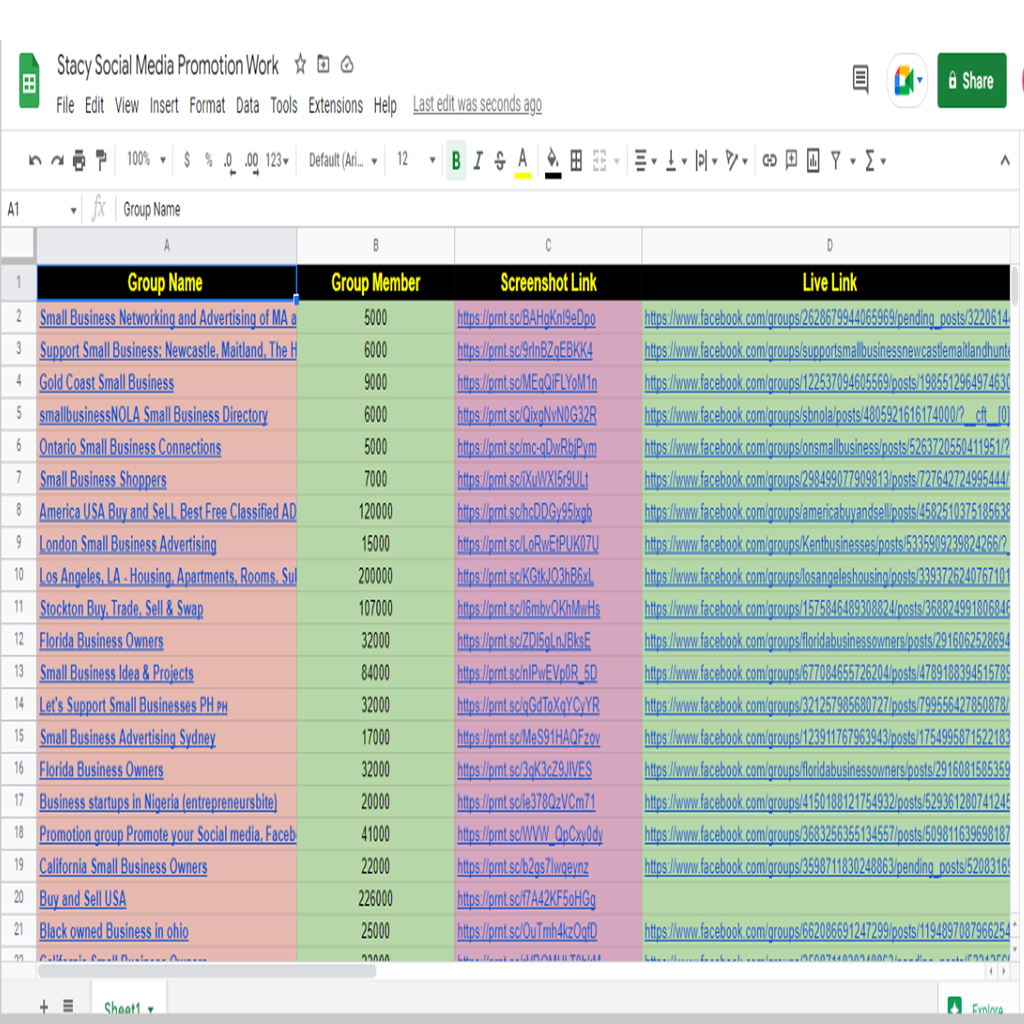Open the 100% zoom dropdown

click(146, 159)
